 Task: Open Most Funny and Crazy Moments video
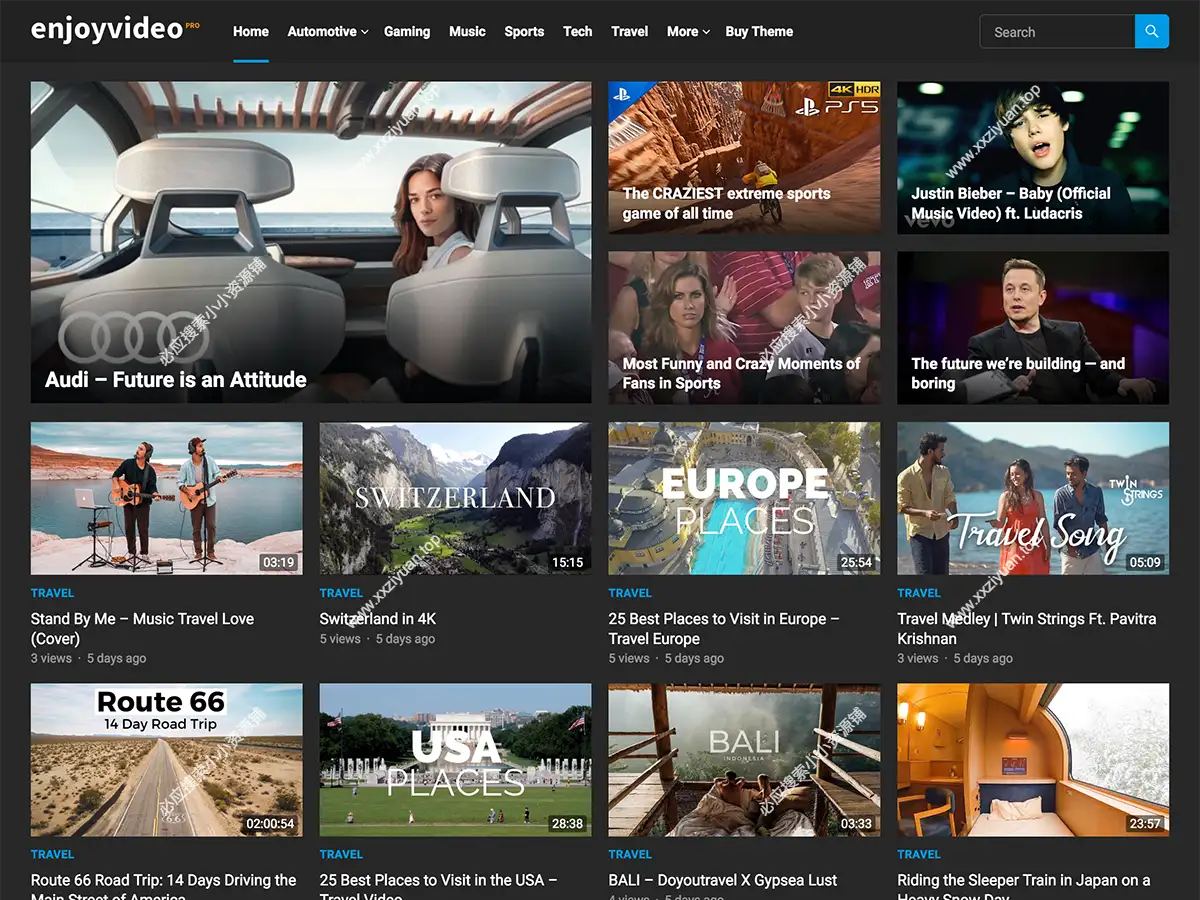[744, 327]
